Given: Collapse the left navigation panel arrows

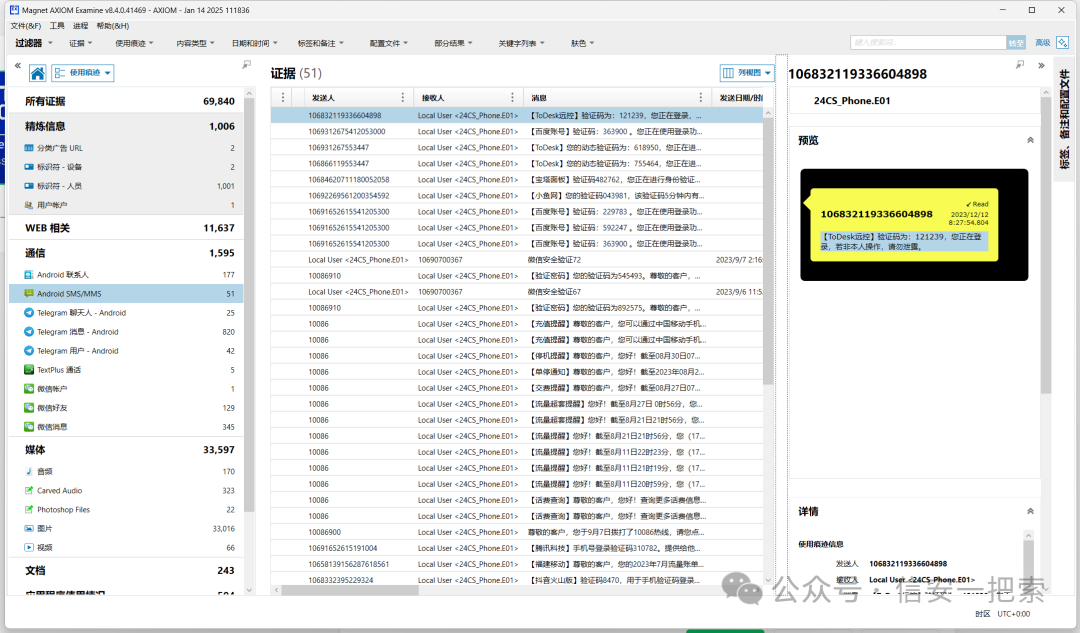Looking at the screenshot, I should tap(18, 65).
